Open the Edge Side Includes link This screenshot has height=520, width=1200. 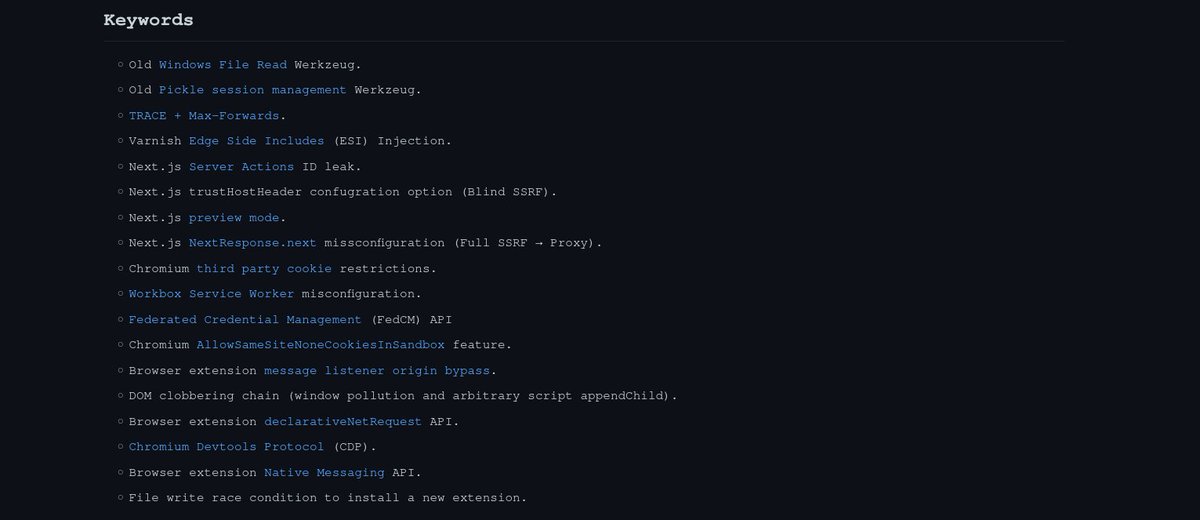[257, 141]
